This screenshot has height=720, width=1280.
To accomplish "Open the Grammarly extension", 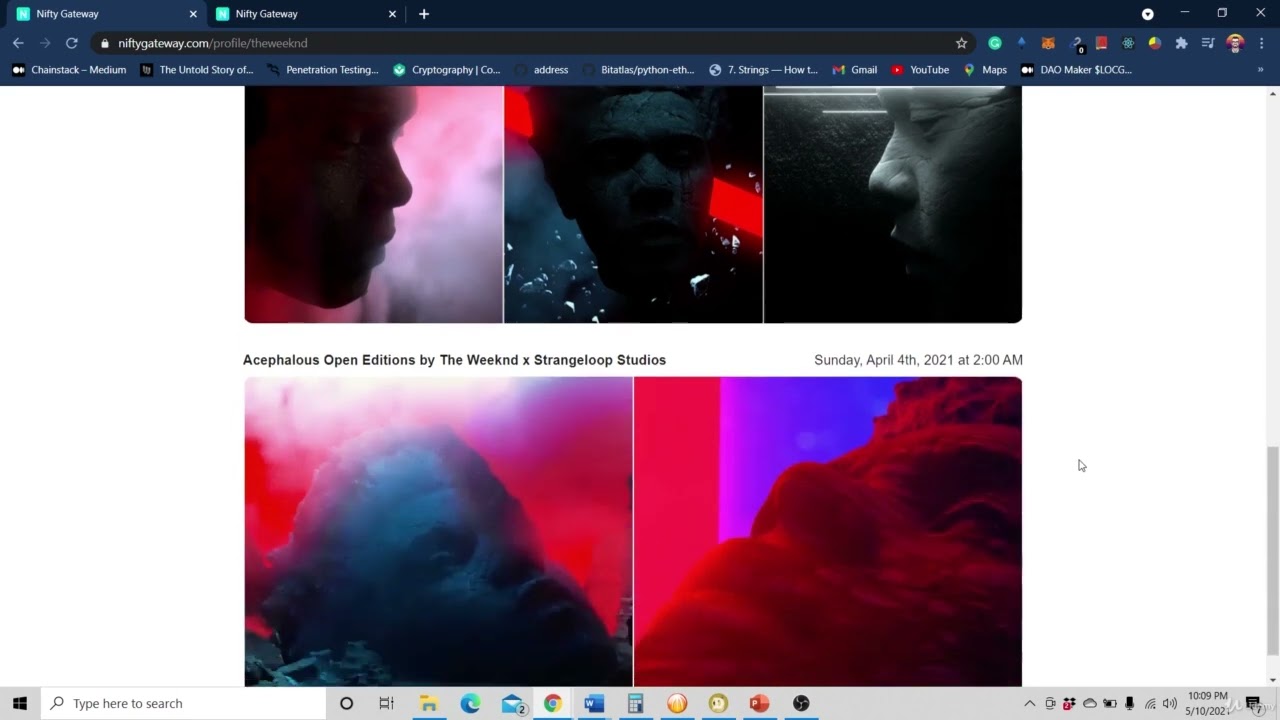I will (995, 43).
